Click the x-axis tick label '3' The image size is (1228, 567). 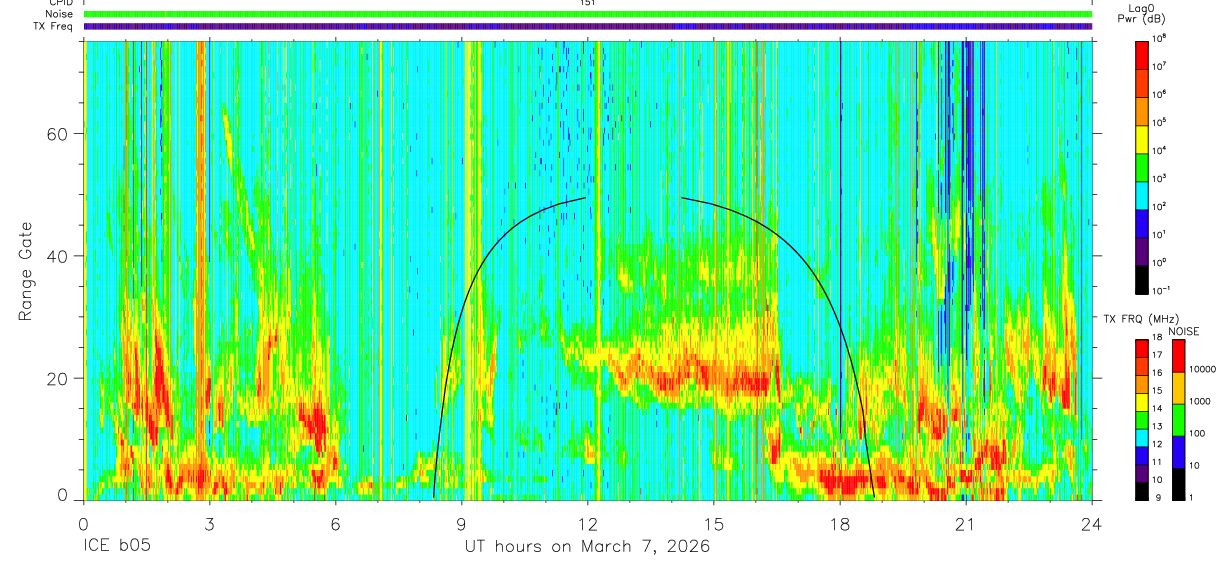coord(210,523)
